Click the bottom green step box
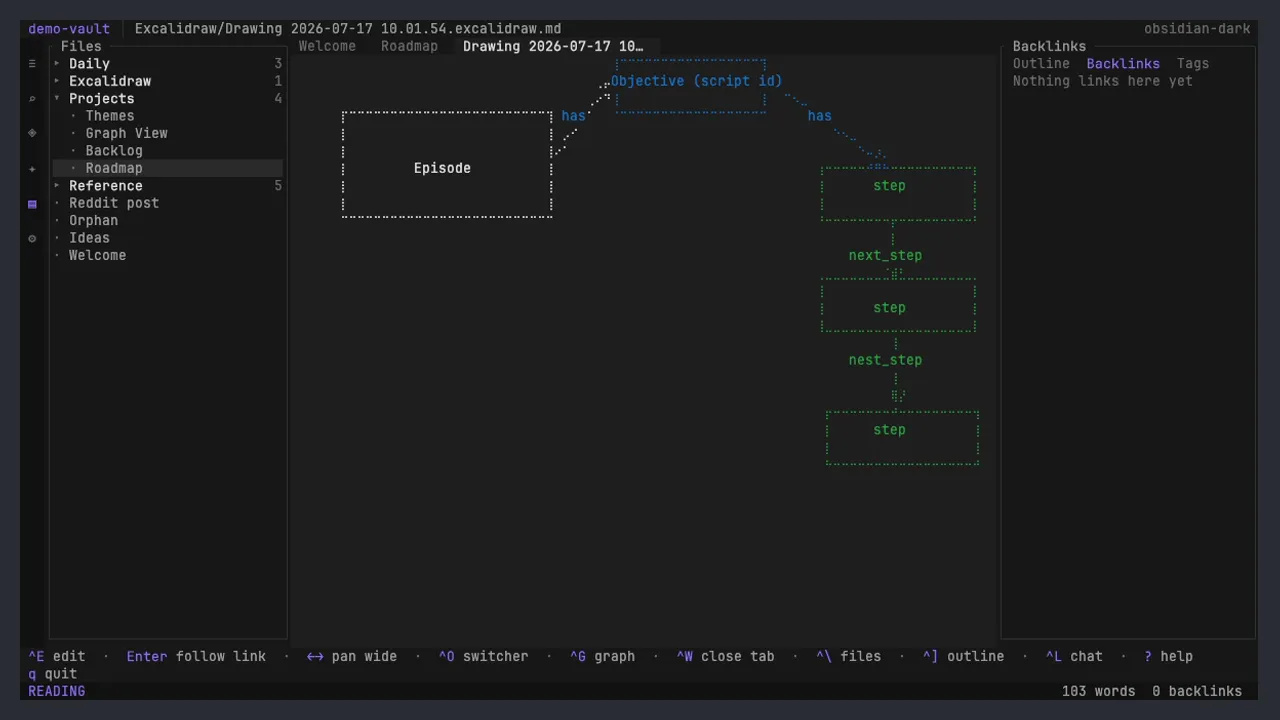The height and width of the screenshot is (720, 1280). pos(902,438)
